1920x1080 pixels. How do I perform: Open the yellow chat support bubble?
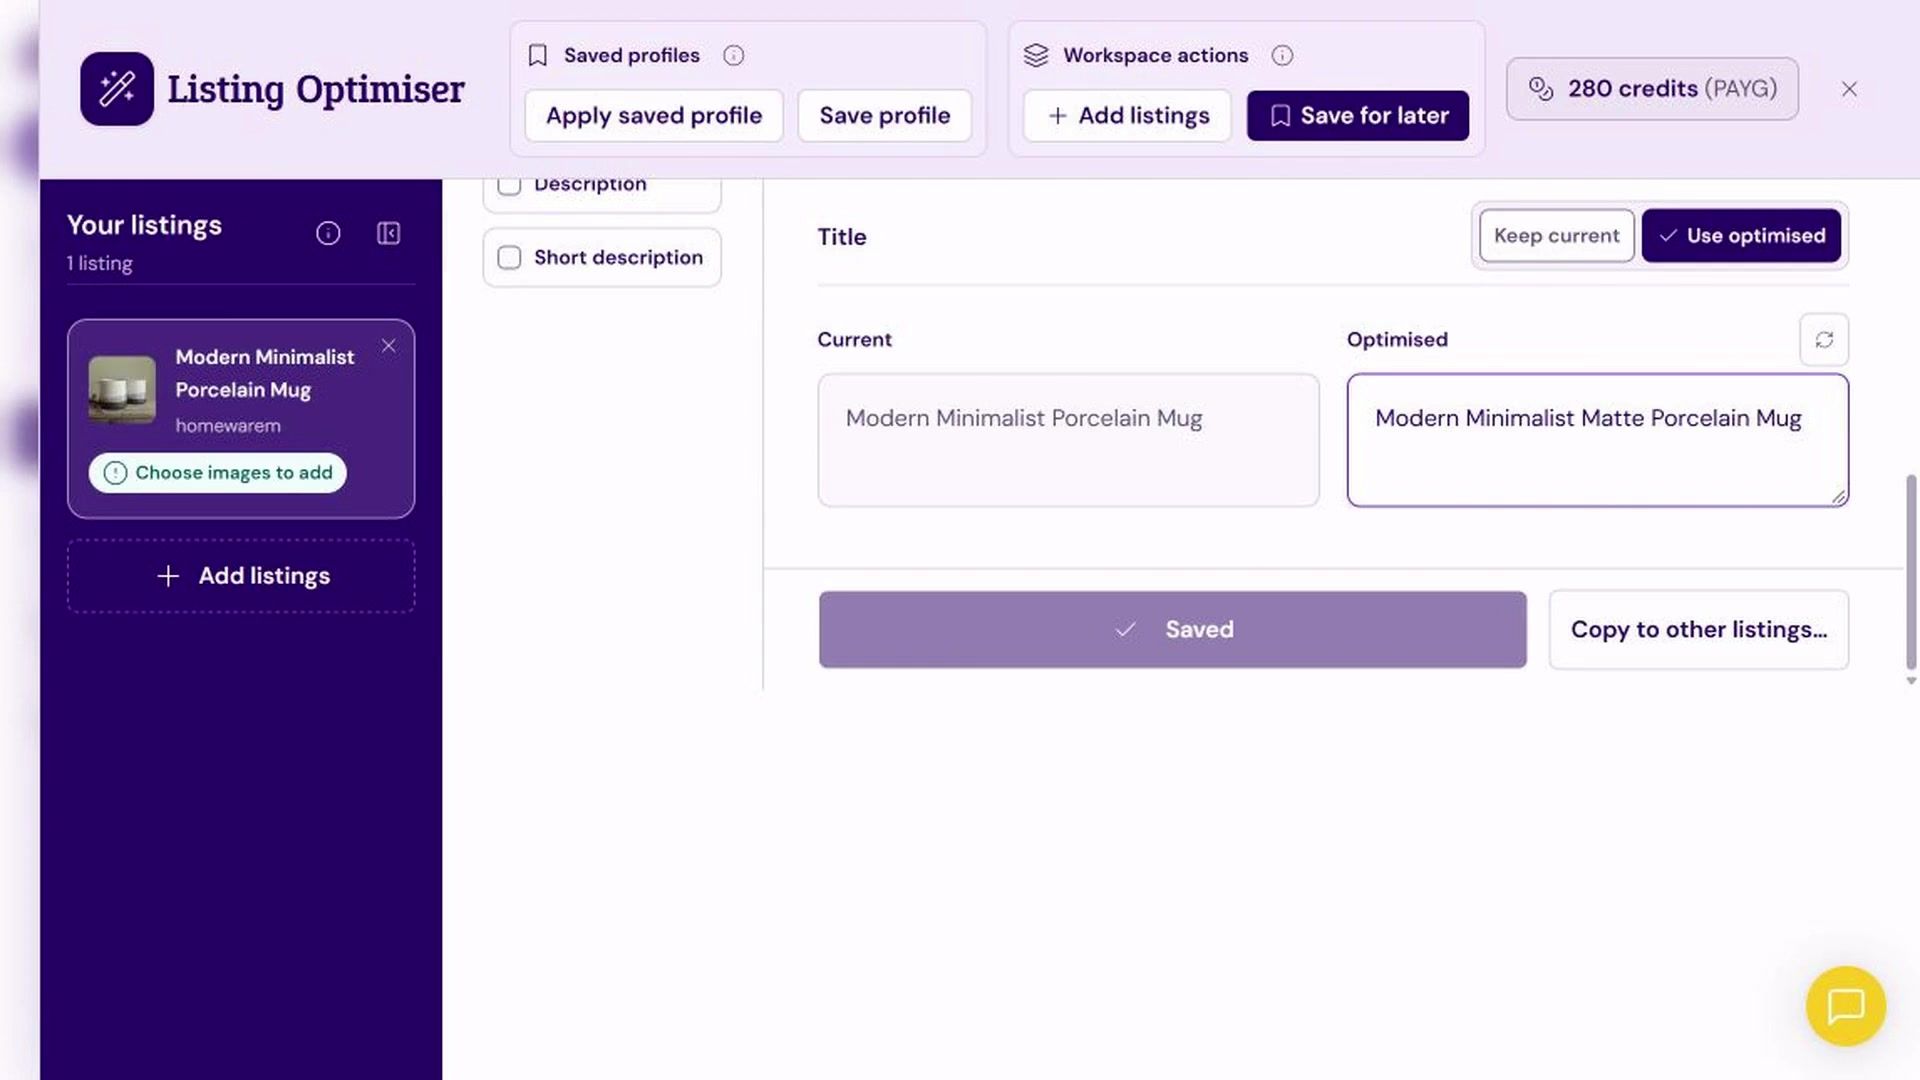pos(1845,1006)
